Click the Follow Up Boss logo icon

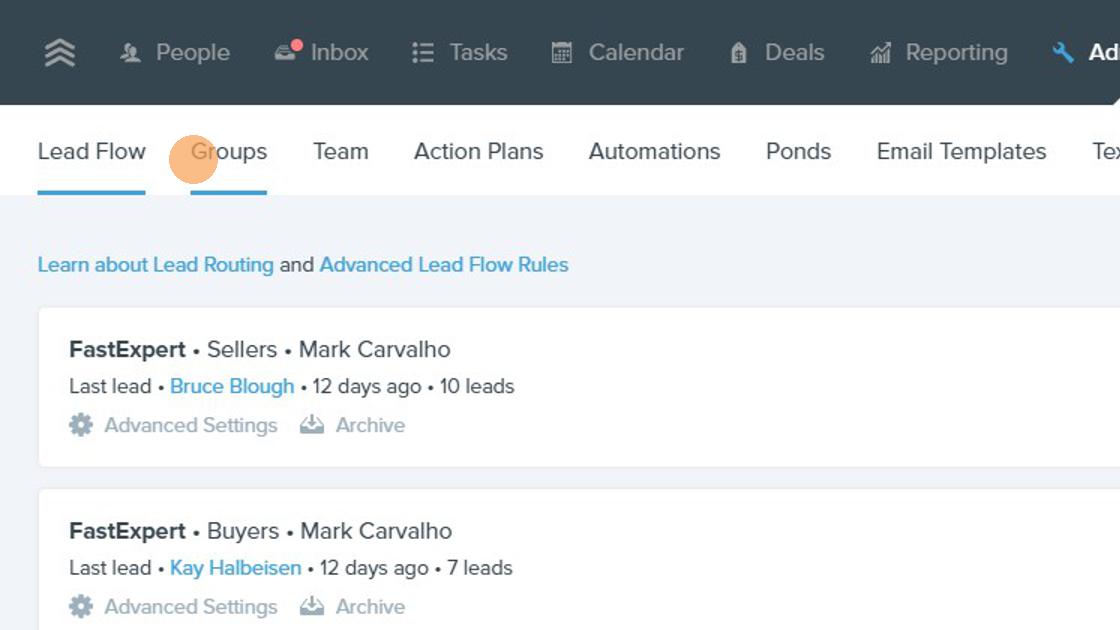click(60, 52)
